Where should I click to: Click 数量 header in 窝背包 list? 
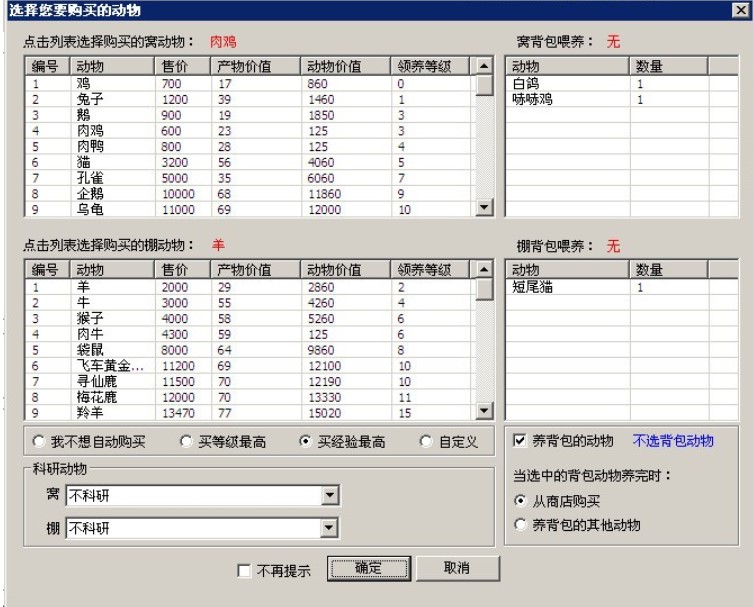[x=668, y=66]
